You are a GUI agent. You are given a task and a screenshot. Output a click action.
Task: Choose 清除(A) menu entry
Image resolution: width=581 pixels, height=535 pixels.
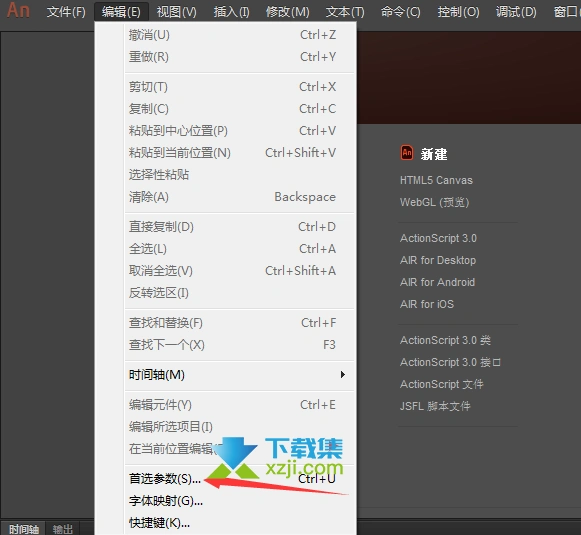pos(239,197)
